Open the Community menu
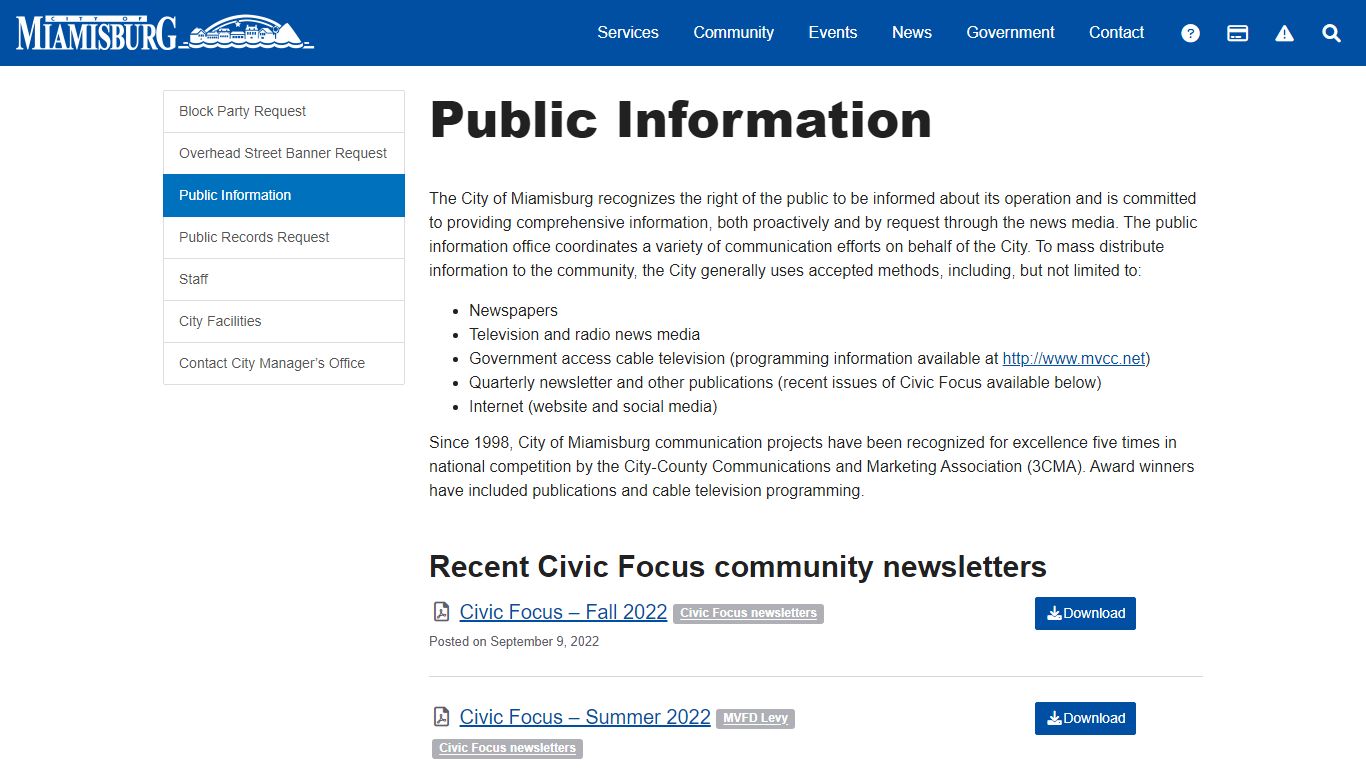The width and height of the screenshot is (1366, 768). [734, 32]
